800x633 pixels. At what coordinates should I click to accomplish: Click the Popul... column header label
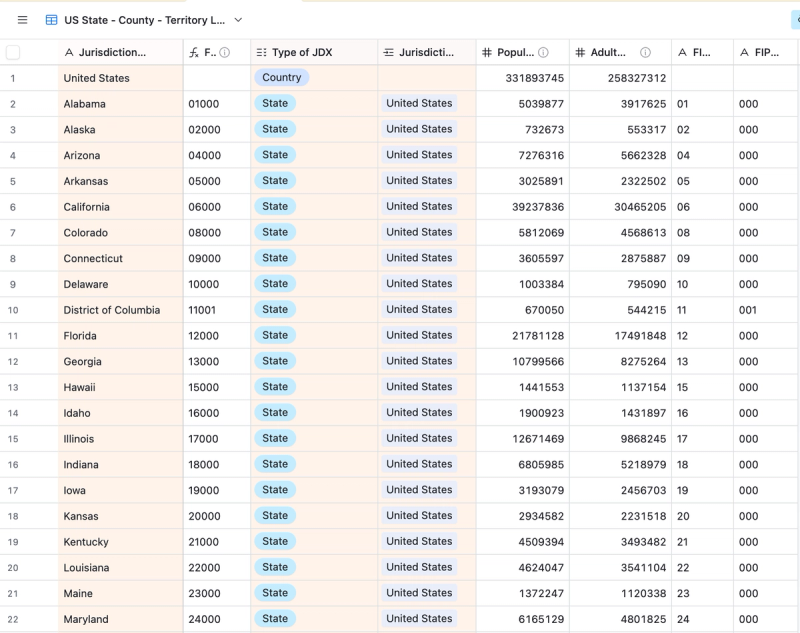[515, 52]
